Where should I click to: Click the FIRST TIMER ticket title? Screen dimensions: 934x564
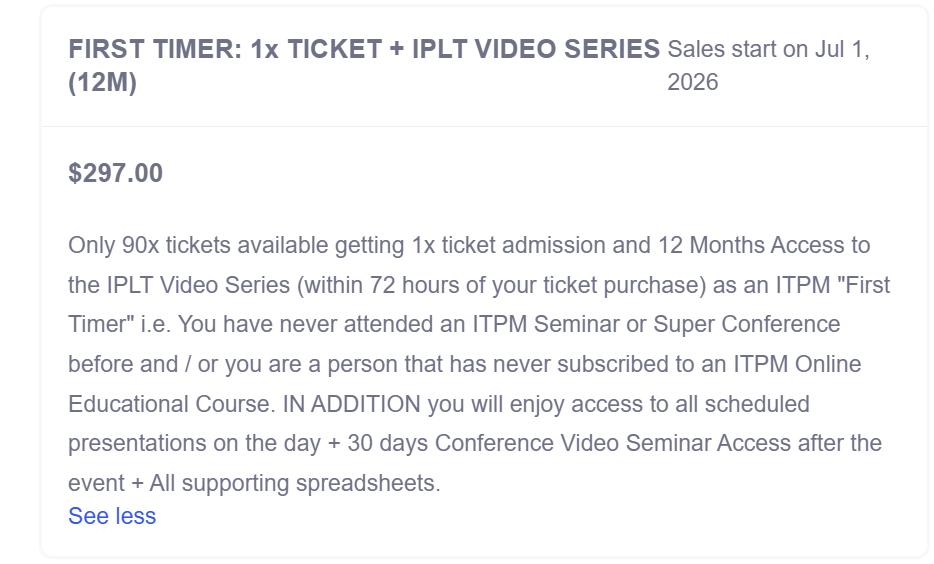point(363,49)
